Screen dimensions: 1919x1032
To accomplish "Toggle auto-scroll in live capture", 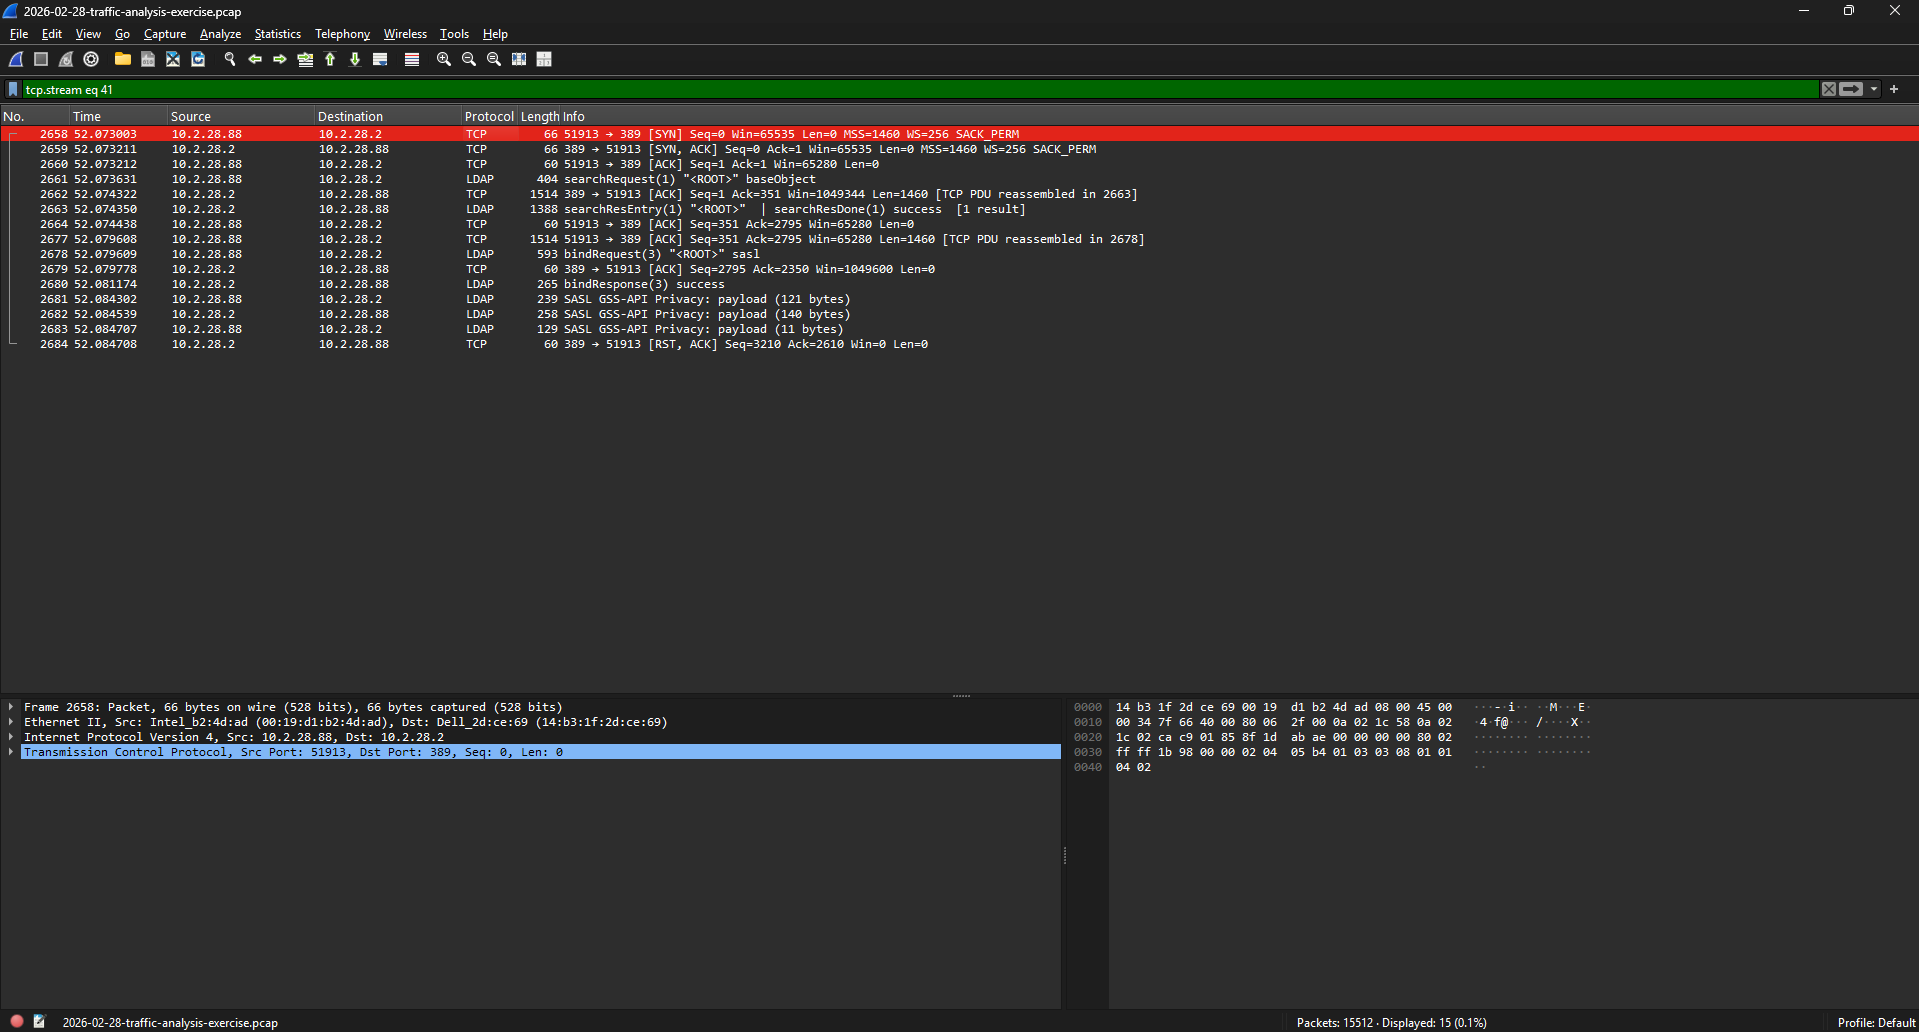I will 380,59.
